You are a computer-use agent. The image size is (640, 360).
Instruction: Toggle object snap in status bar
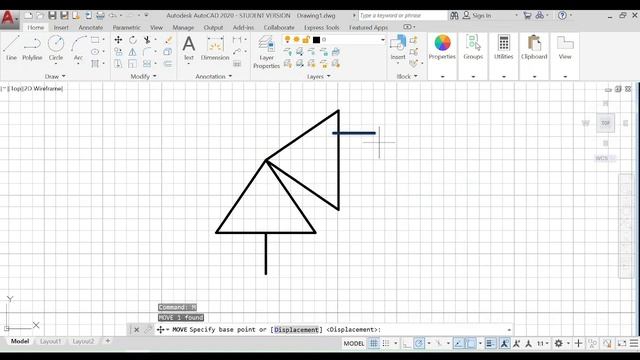471,344
